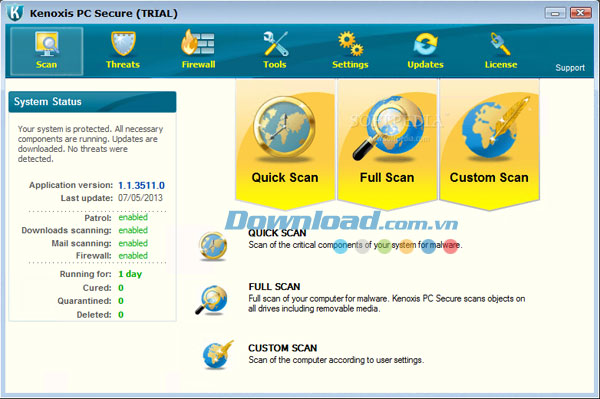Click the System Status panel header

92,102
